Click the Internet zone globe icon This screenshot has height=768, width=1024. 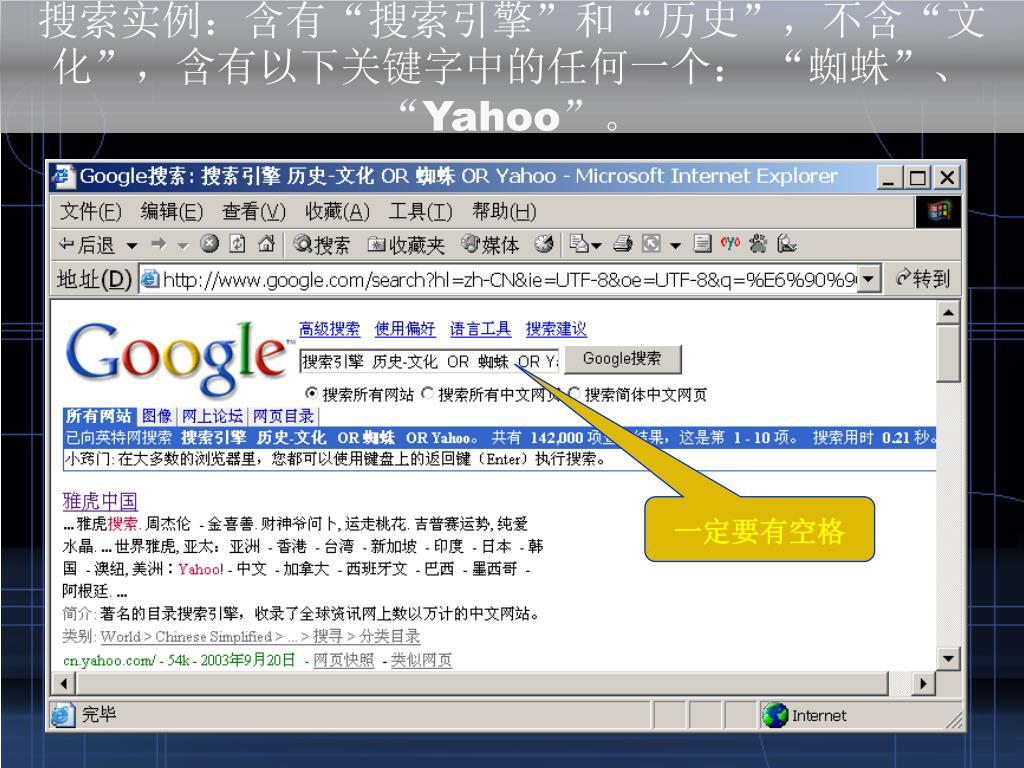[x=775, y=716]
